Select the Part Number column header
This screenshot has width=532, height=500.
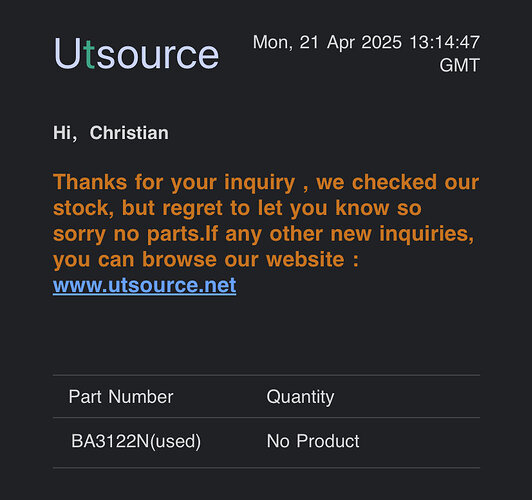coord(121,396)
